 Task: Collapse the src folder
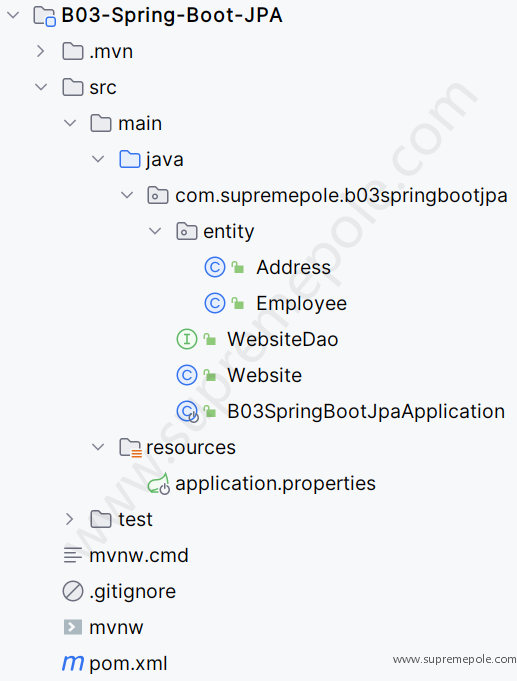coord(41,87)
